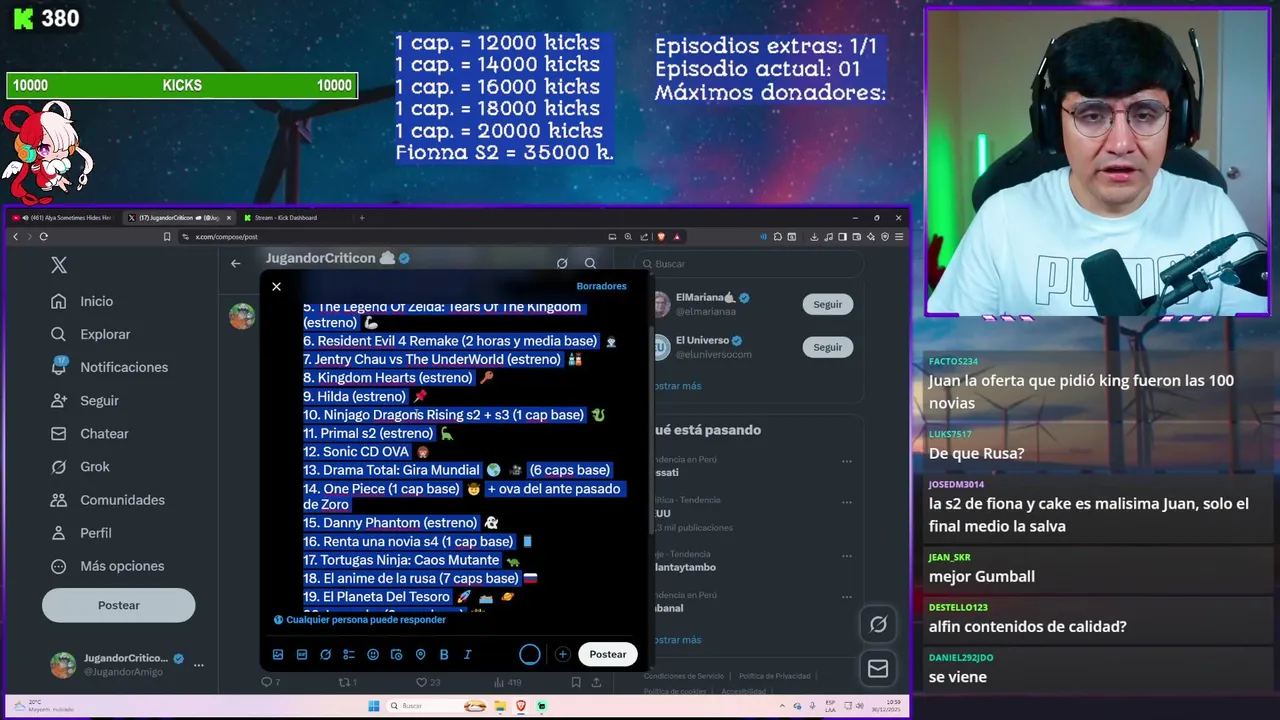Screen dimensions: 1280x720
Task: Add another post with plus button
Action: [563, 654]
